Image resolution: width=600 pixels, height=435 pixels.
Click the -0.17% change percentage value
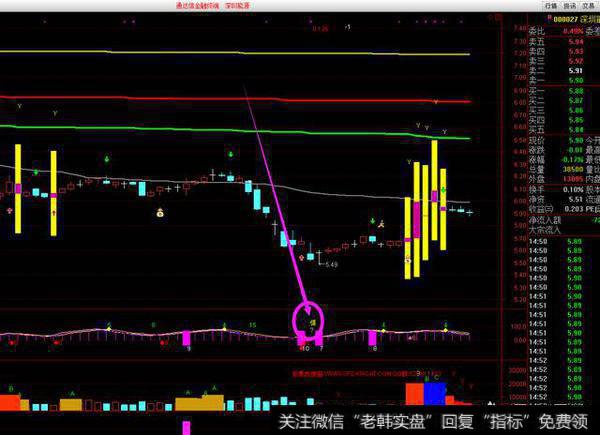pyautogui.click(x=572, y=160)
